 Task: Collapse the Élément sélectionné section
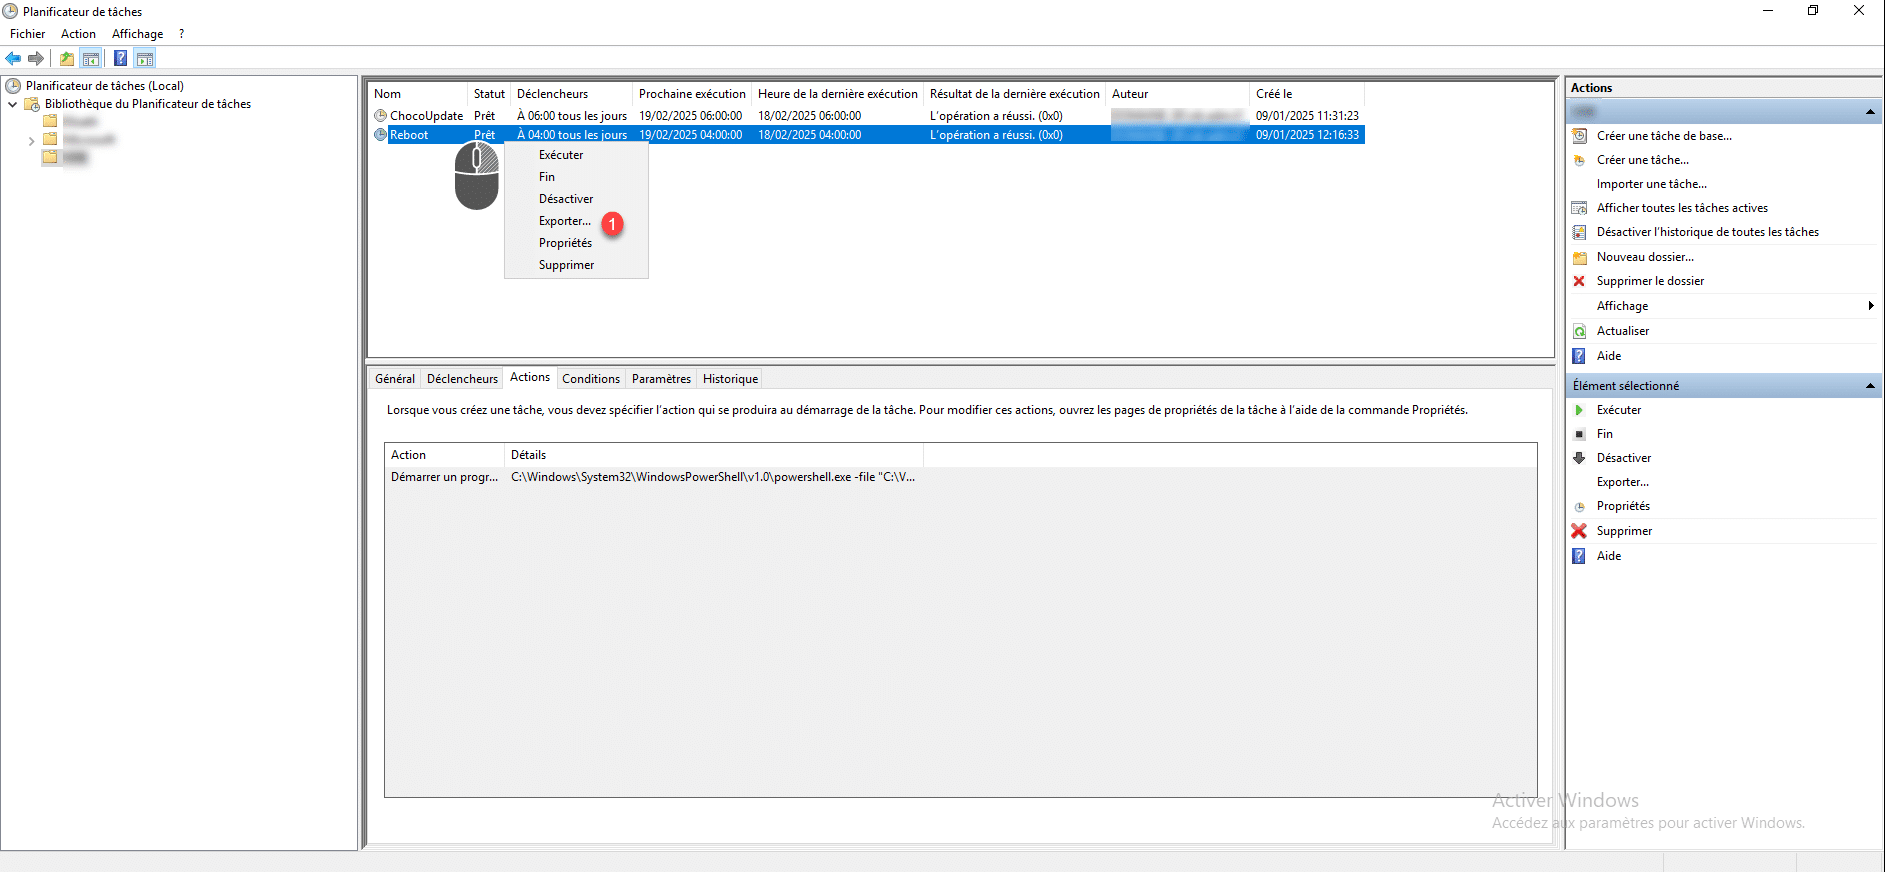(1869, 386)
